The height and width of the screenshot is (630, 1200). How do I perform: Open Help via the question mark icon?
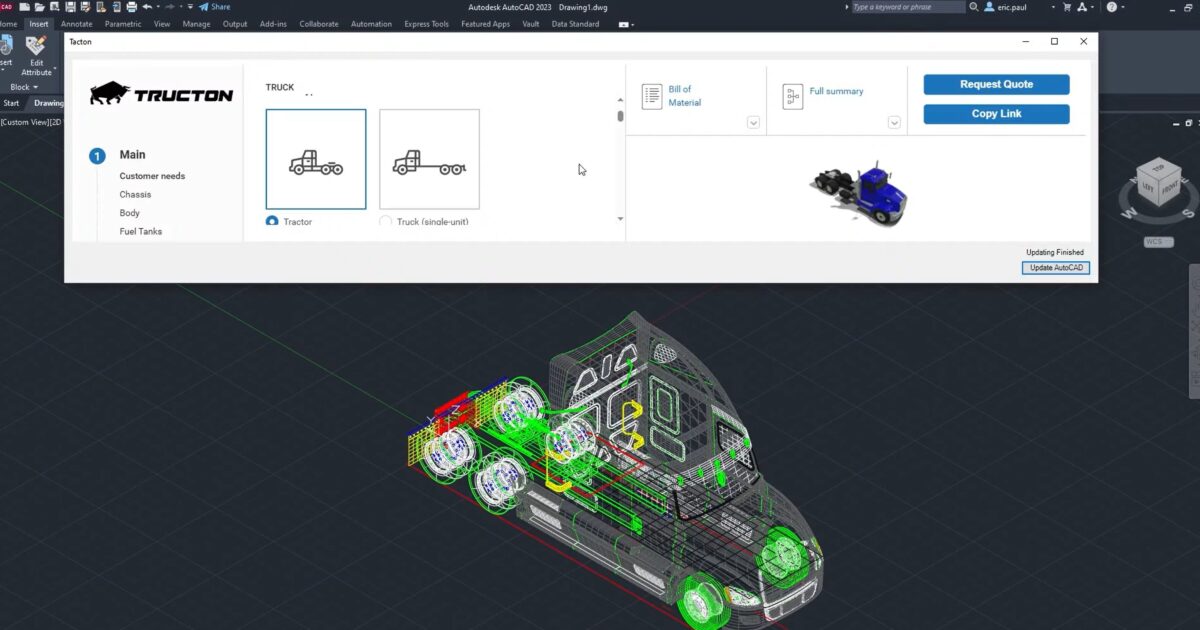click(x=1111, y=7)
